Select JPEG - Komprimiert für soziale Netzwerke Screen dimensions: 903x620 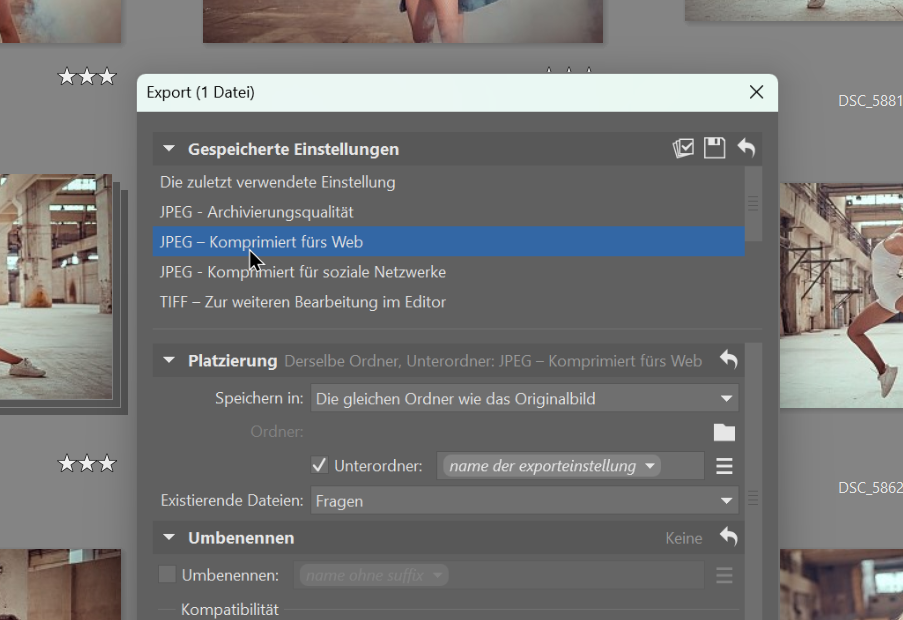point(303,272)
